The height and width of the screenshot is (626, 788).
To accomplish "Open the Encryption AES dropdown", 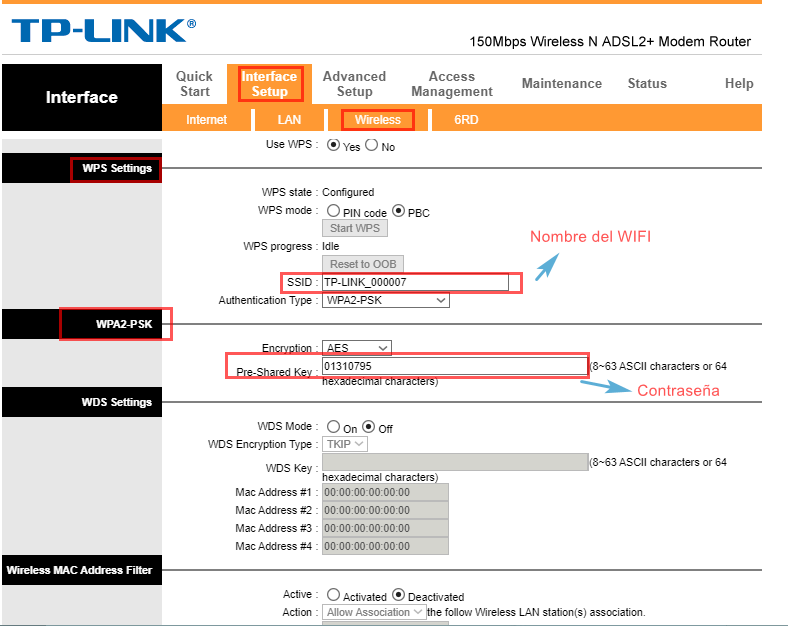I will pyautogui.click(x=356, y=348).
